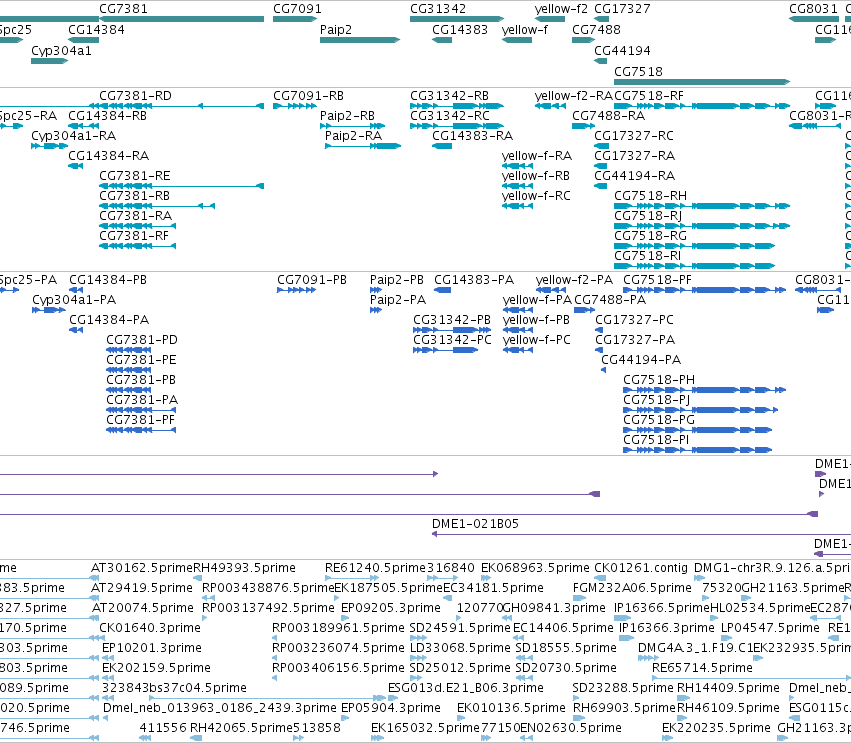Select protein CG7488-PA
Image resolution: width=851 pixels, height=743 pixels.
[x=610, y=300]
